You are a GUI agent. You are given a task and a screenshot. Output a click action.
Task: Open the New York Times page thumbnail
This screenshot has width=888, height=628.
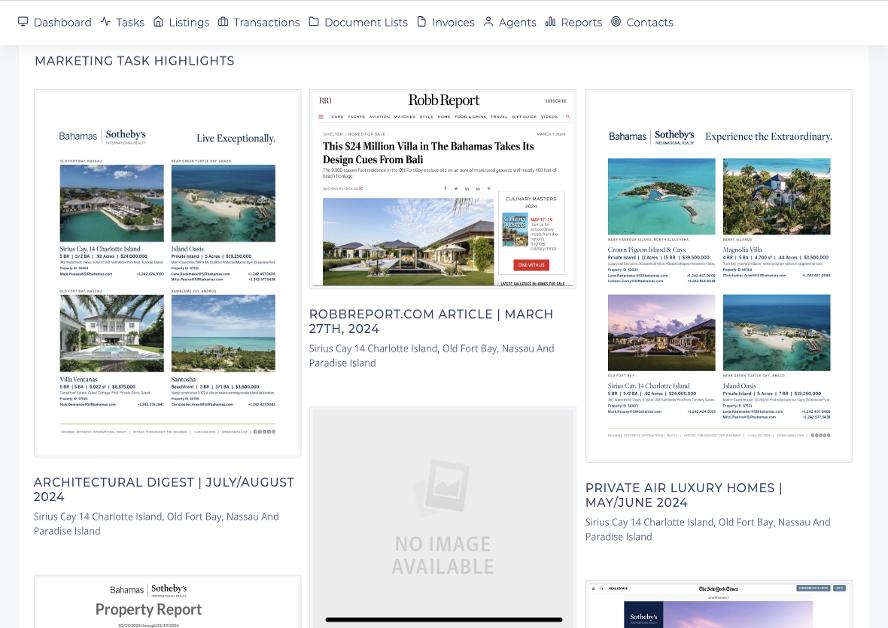coord(719,604)
